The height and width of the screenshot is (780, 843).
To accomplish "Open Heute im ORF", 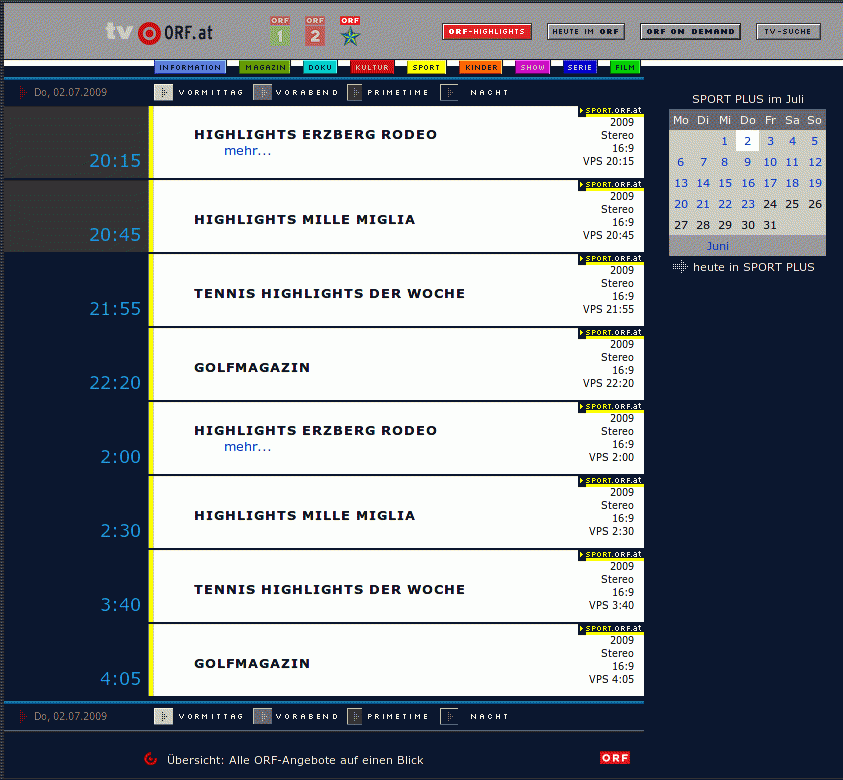I will [x=586, y=31].
